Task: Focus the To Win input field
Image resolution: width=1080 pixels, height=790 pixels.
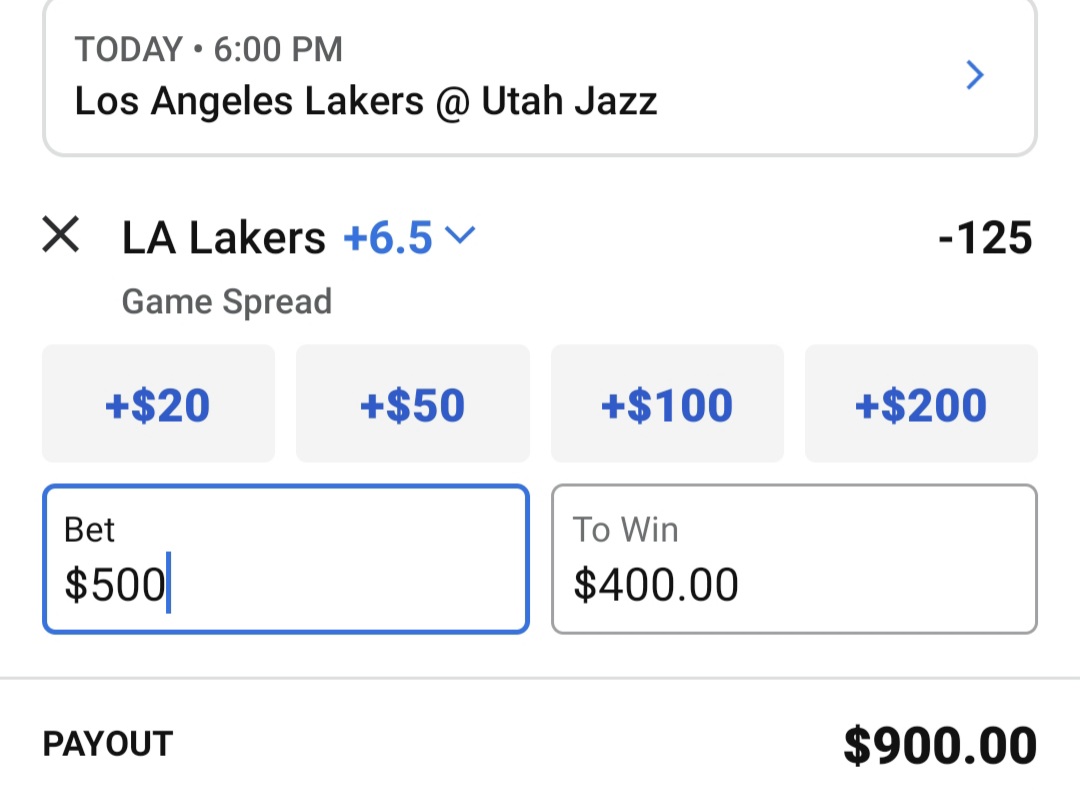Action: pyautogui.click(x=794, y=559)
